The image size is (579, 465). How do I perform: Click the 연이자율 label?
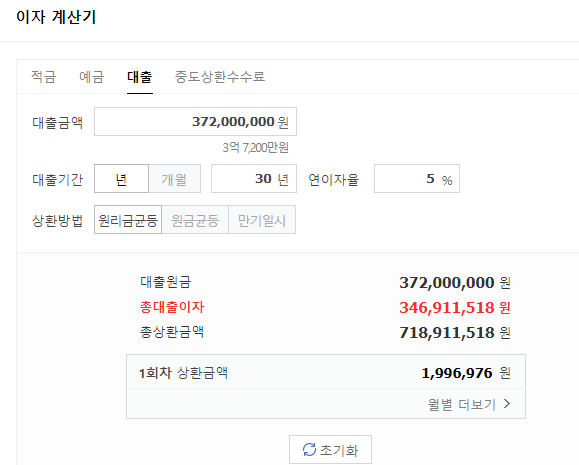tap(333, 179)
